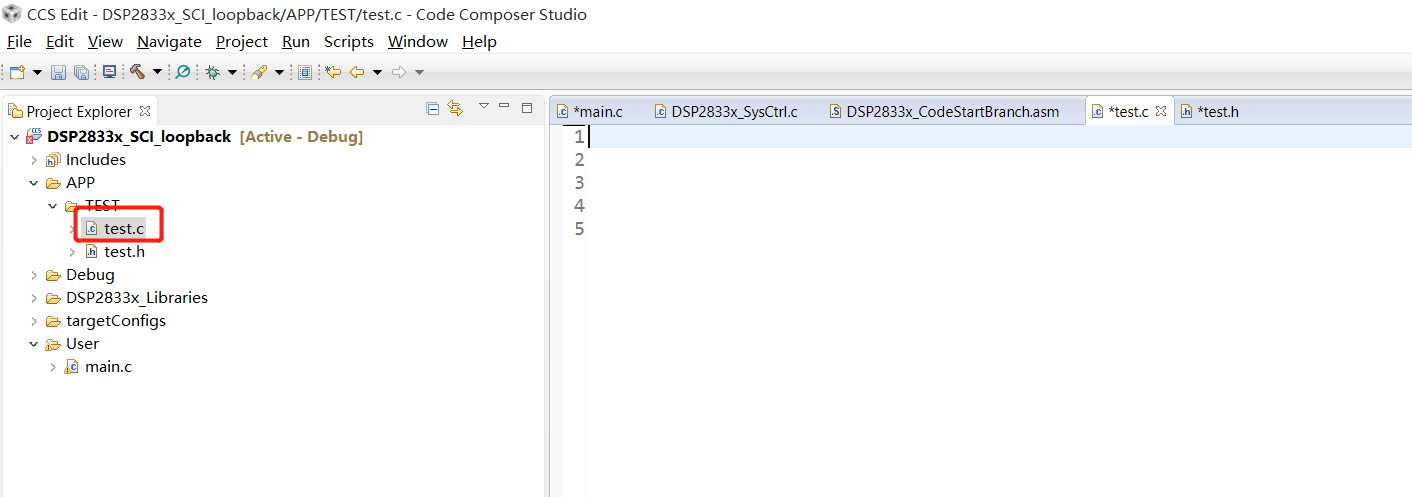This screenshot has width=1412, height=497.
Task: Close the Project Explorer view
Action: (x=144, y=111)
